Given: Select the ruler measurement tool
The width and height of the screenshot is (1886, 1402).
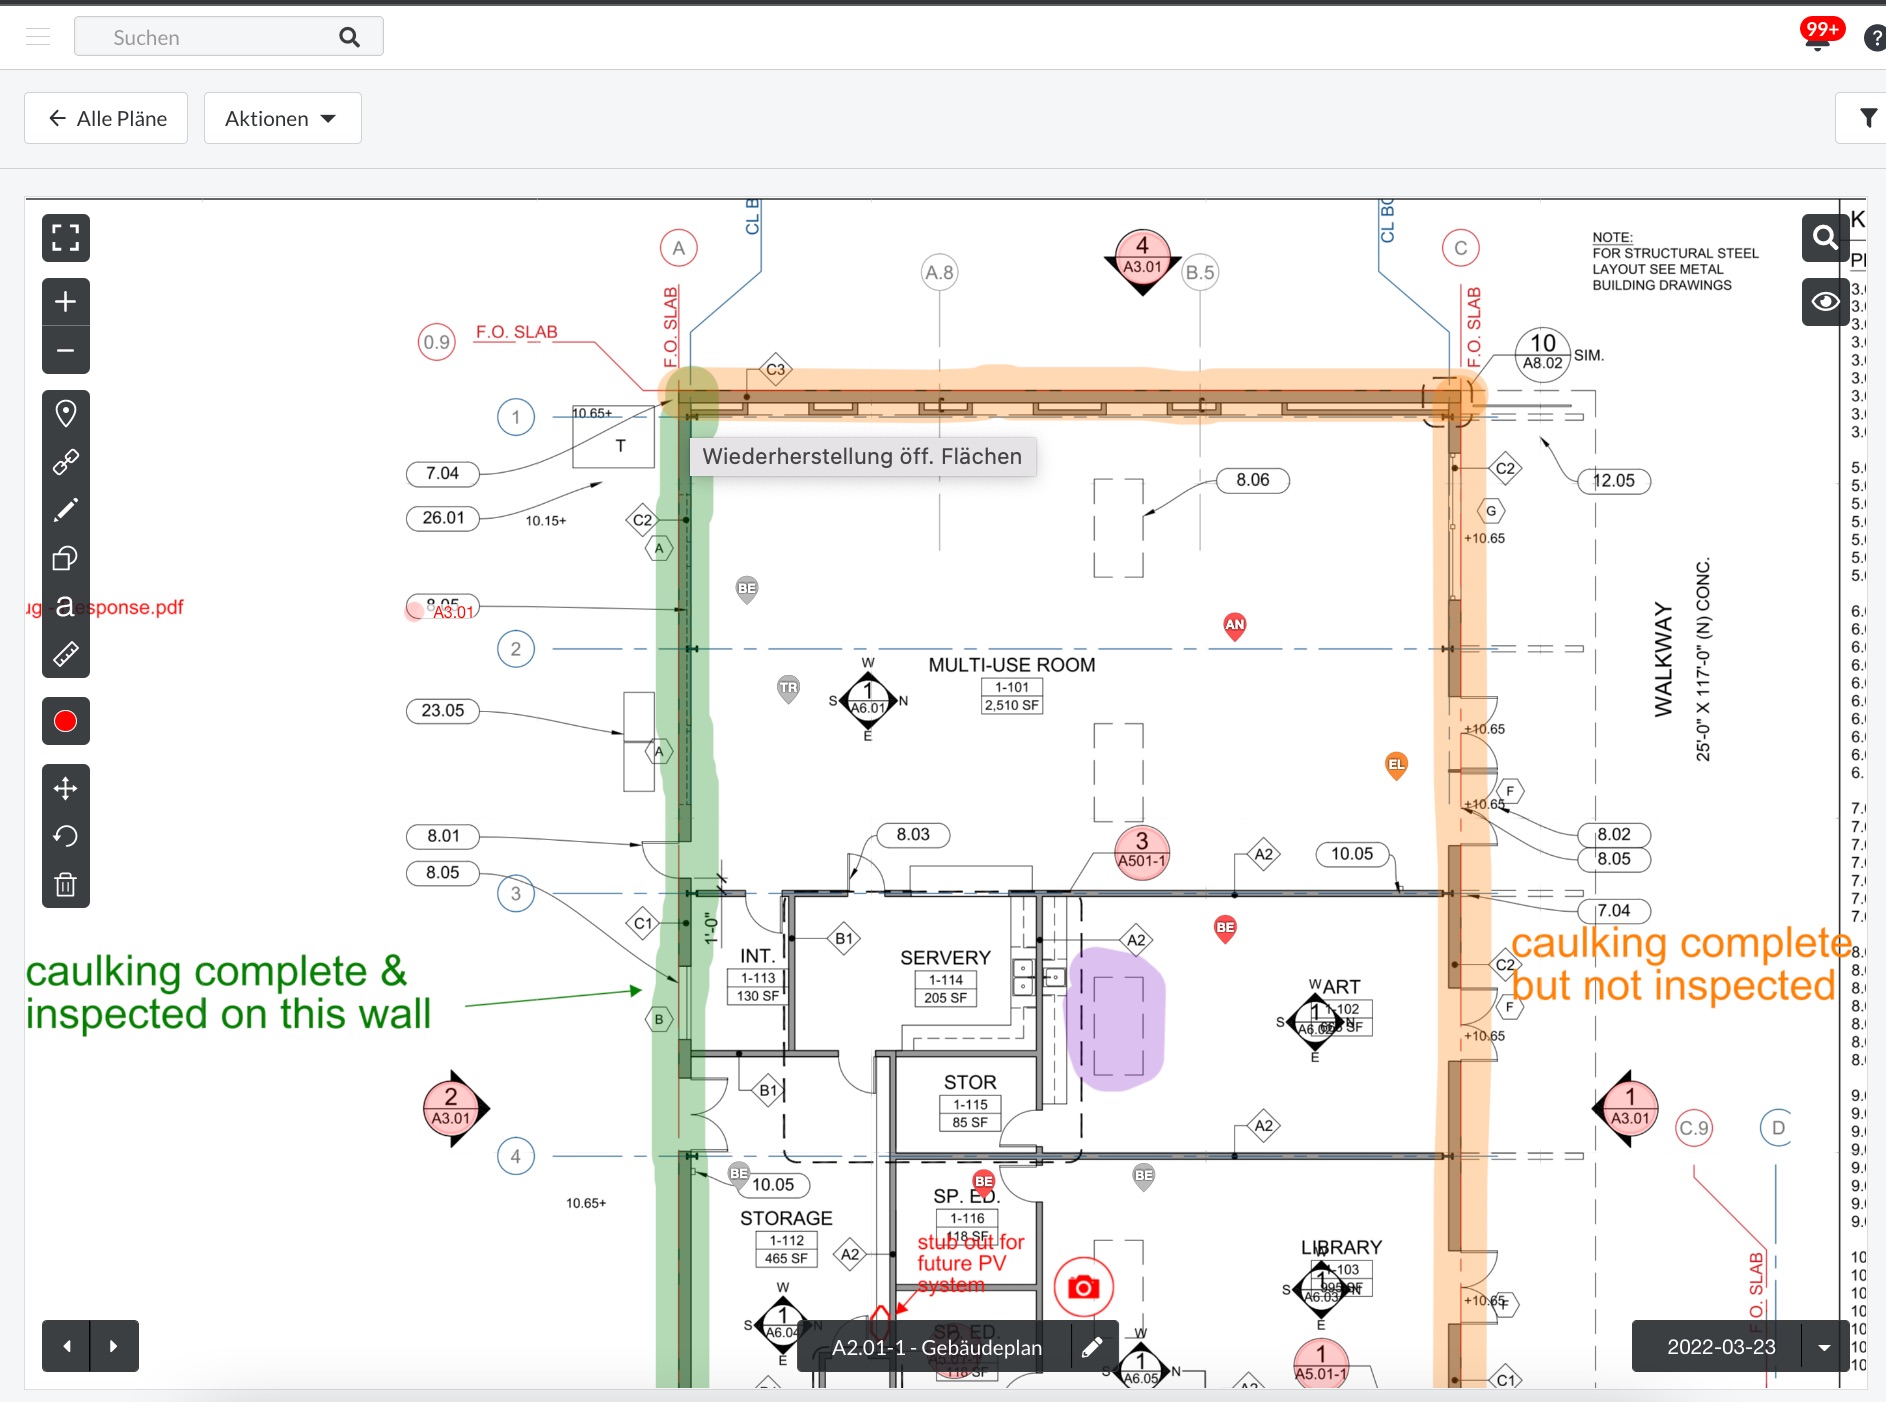Looking at the screenshot, I should (x=65, y=655).
